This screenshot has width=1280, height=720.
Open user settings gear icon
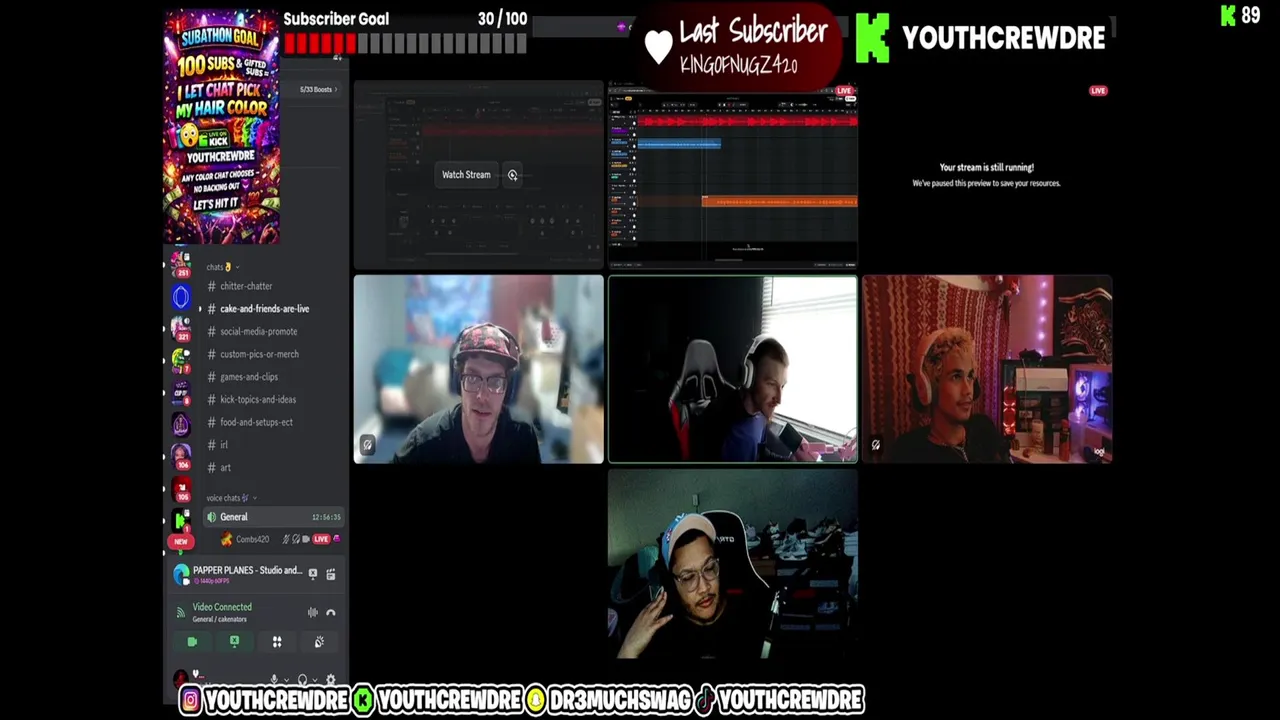(331, 680)
